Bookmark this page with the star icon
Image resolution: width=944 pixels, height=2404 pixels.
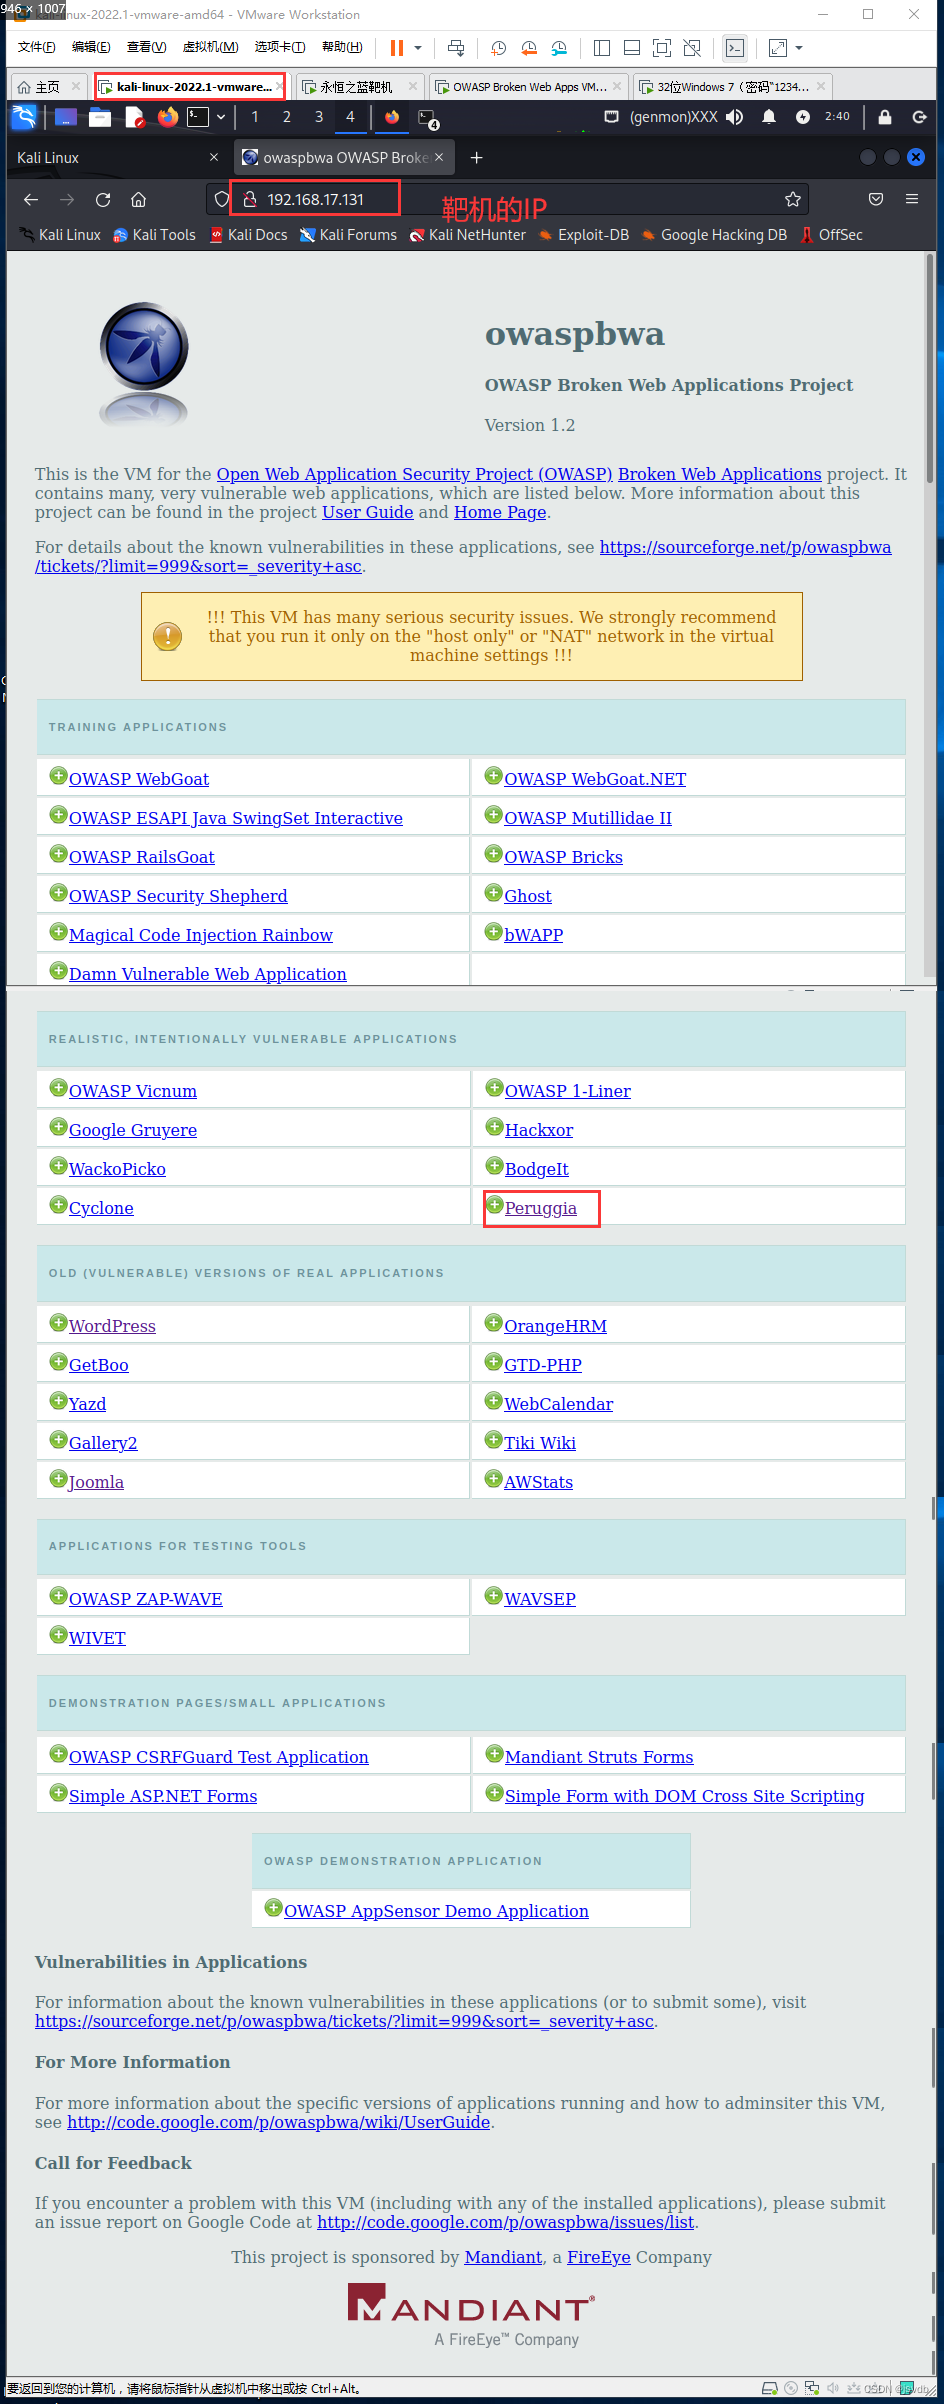(793, 199)
